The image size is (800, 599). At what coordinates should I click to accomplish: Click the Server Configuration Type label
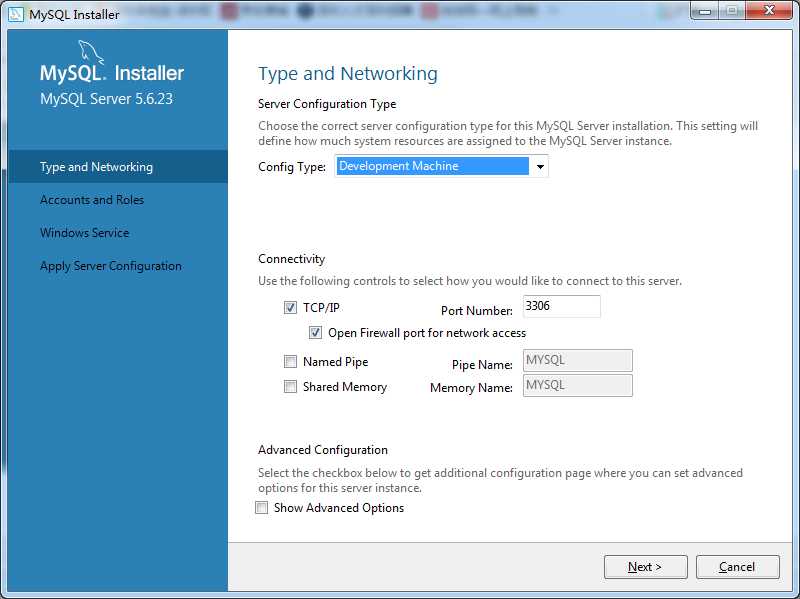pyautogui.click(x=327, y=104)
